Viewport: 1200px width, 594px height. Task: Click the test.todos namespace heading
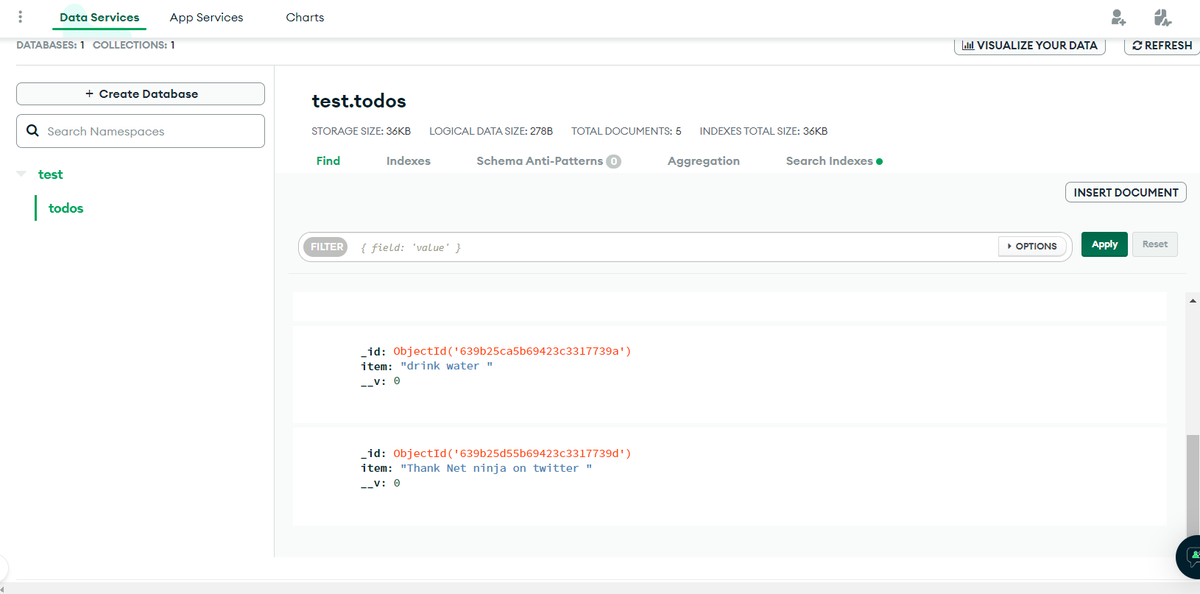tap(359, 101)
